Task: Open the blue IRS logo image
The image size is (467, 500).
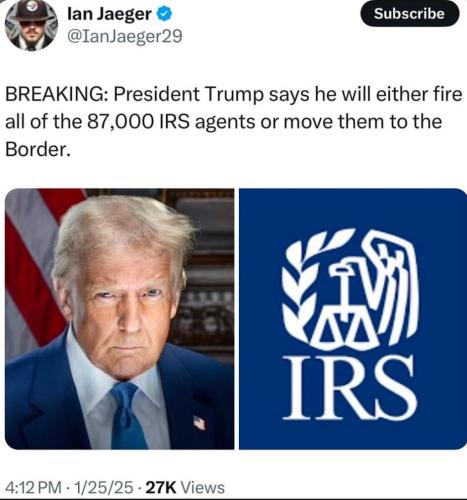Action: click(x=353, y=319)
